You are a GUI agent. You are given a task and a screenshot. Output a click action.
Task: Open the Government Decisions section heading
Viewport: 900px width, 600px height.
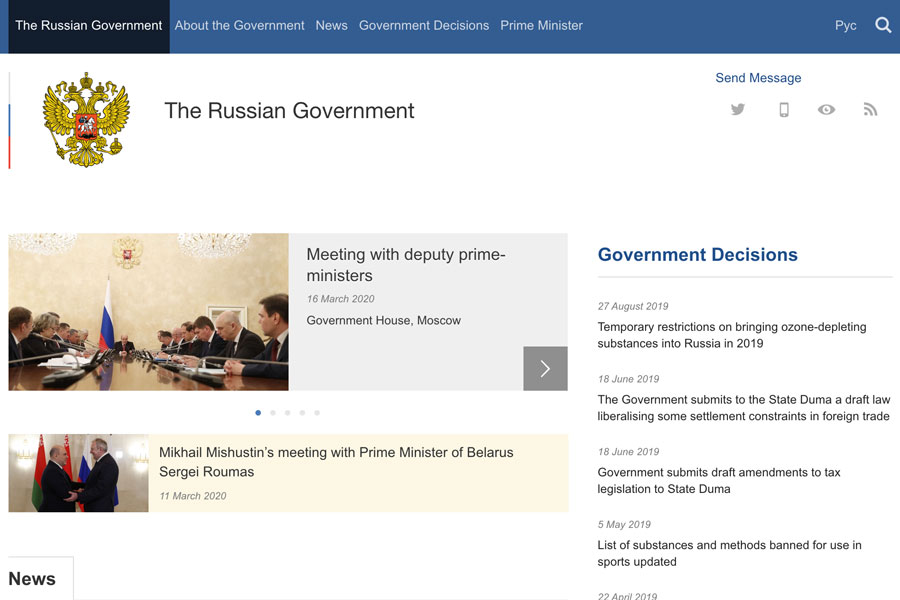[x=697, y=254]
